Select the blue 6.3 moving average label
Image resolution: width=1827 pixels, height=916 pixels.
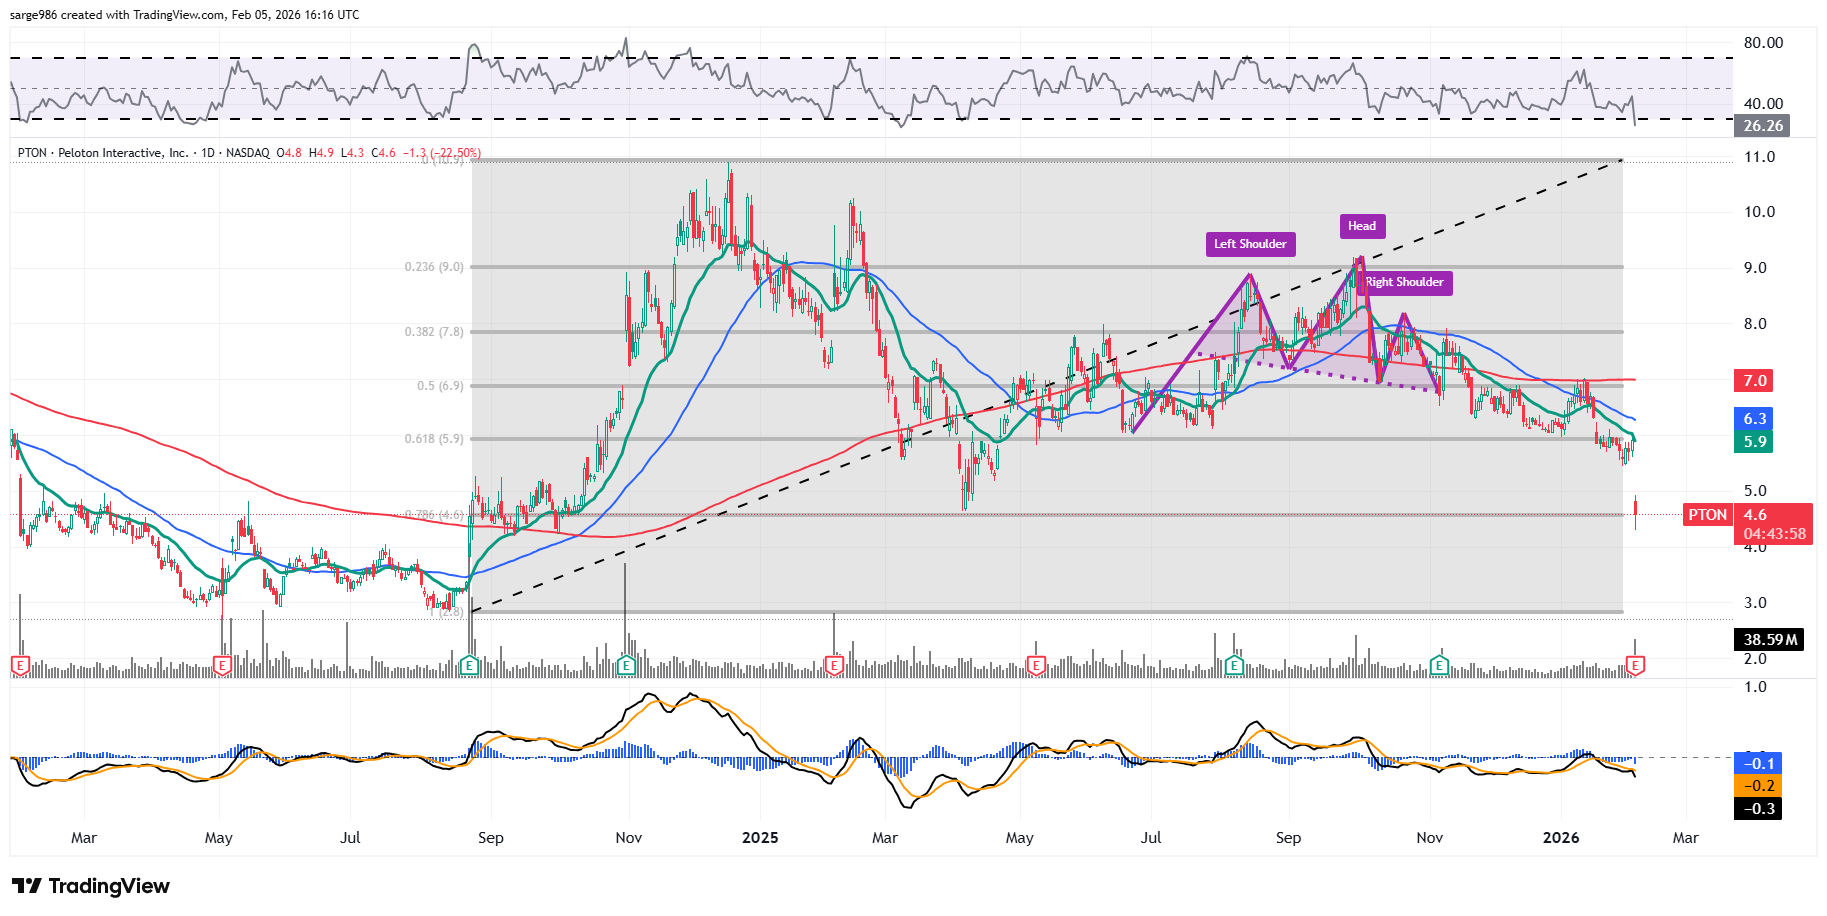[x=1755, y=419]
